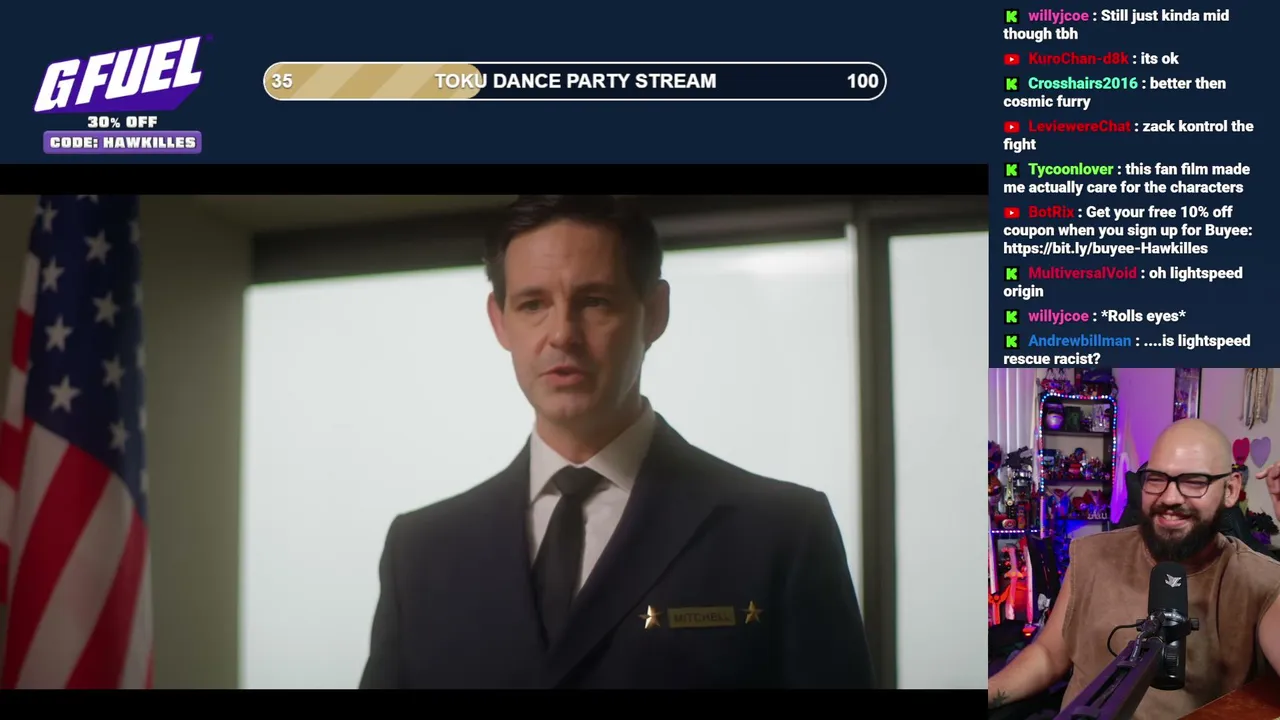Click the Kick icon beside Tycoonlover

(1011, 170)
